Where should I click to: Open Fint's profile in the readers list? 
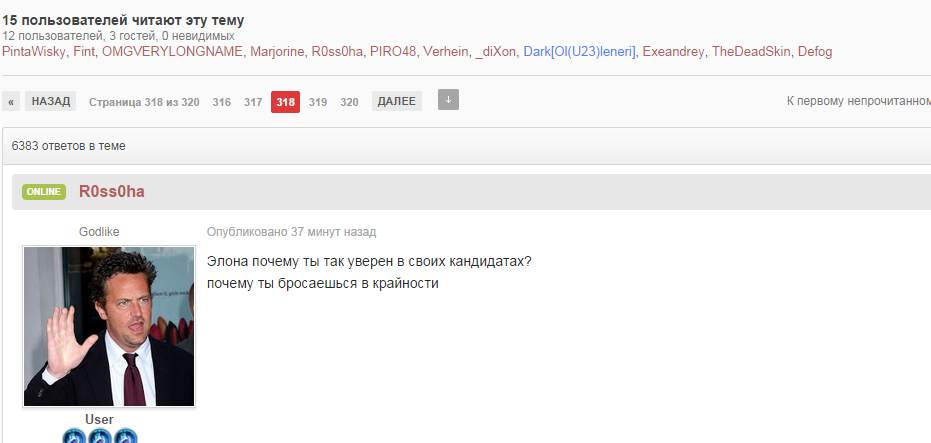(84, 52)
